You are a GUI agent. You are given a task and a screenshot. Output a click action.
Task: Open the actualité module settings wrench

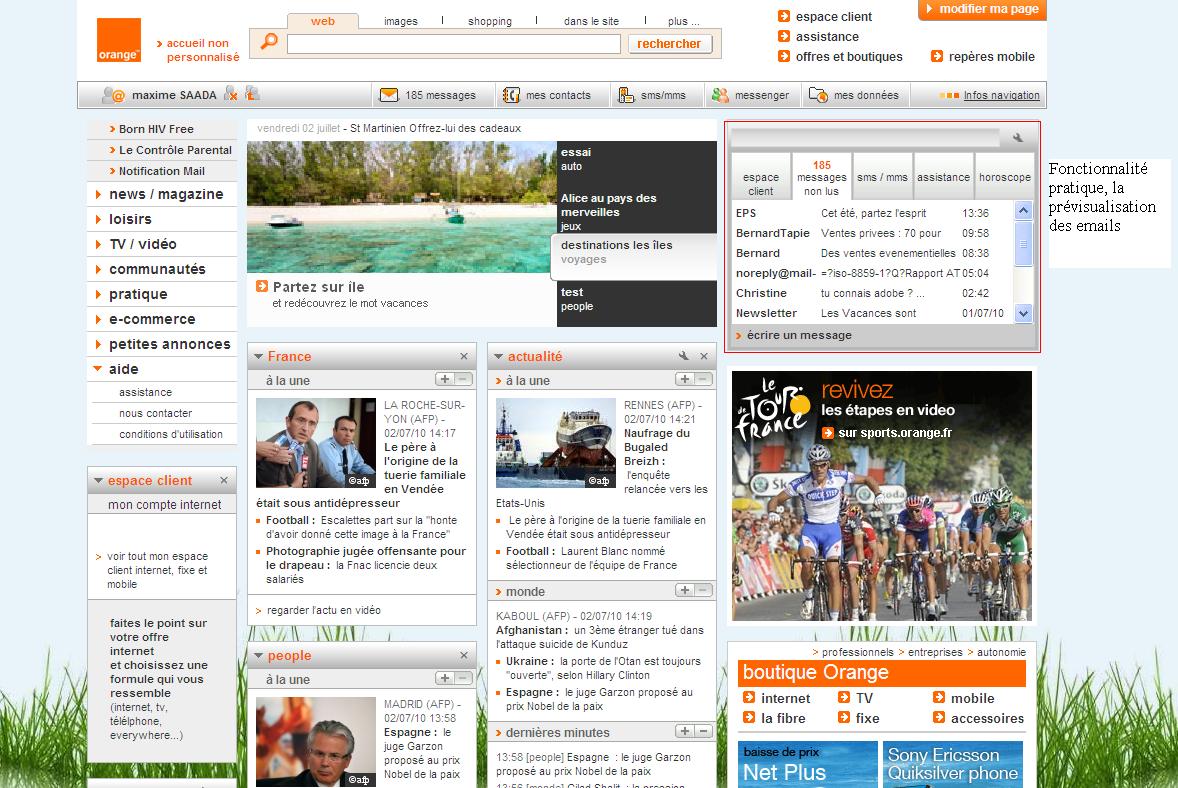coord(683,356)
